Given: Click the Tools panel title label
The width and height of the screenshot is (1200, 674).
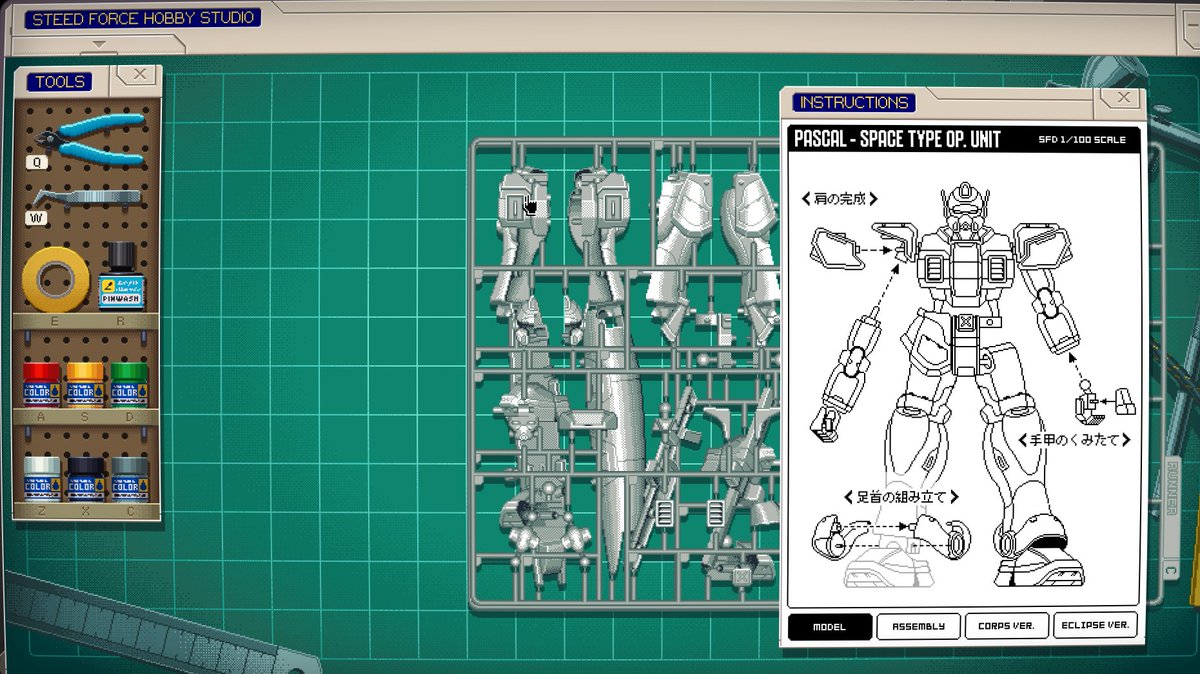Looking at the screenshot, I should tap(60, 82).
